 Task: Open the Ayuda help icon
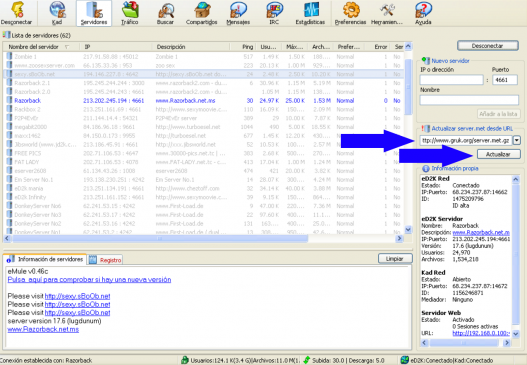click(423, 13)
